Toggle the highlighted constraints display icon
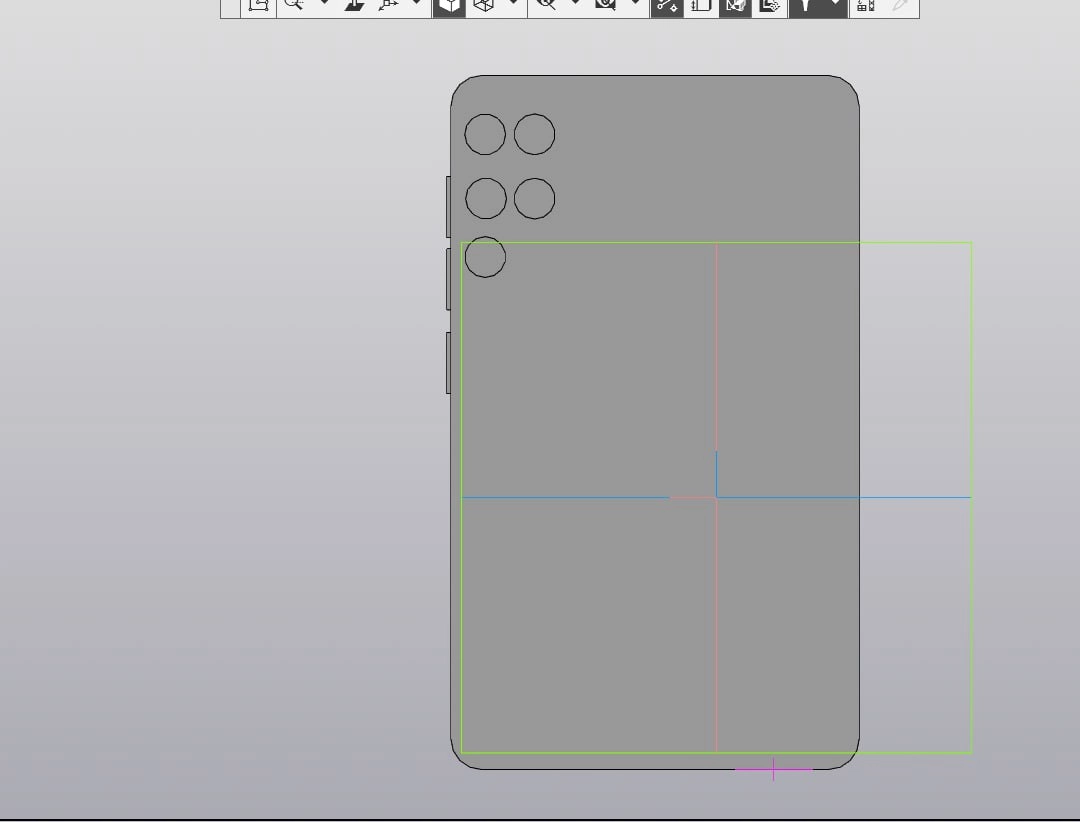 coord(667,6)
